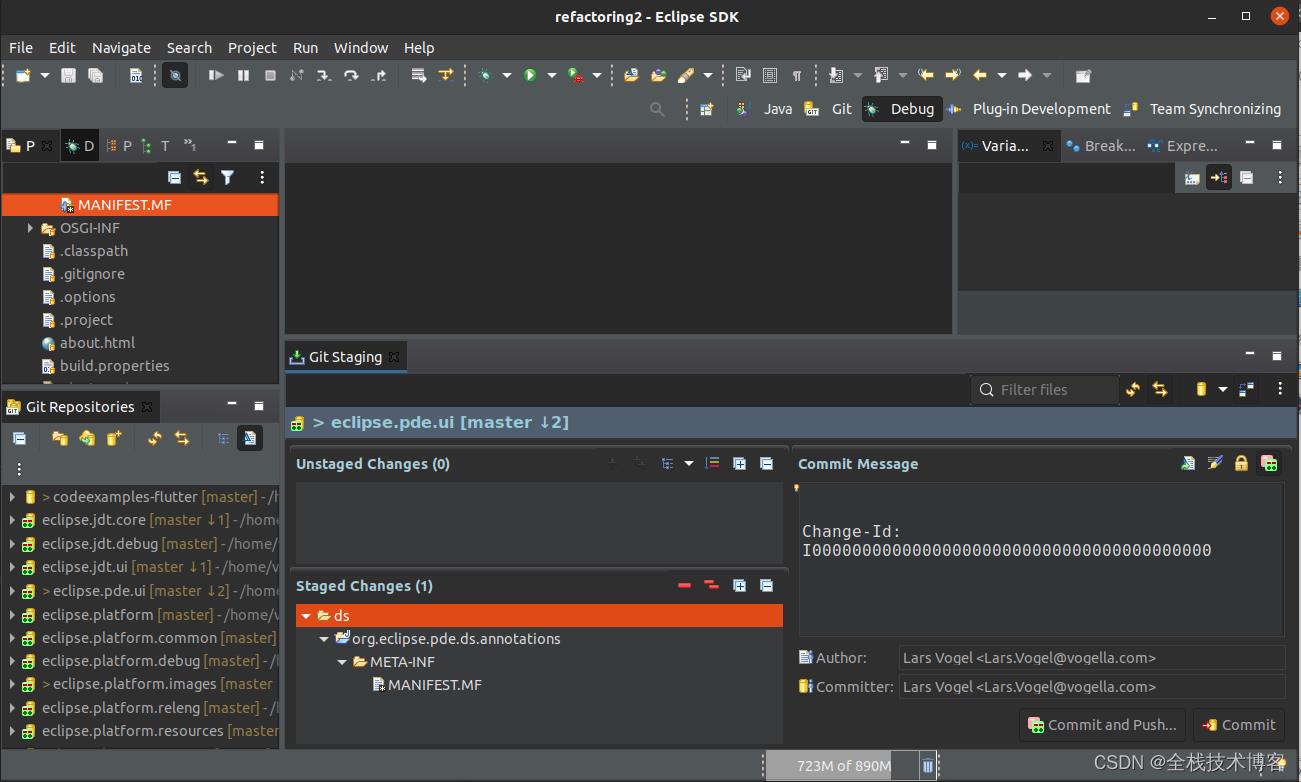Click the Open Perspective icon
The image size is (1301, 782).
point(706,109)
